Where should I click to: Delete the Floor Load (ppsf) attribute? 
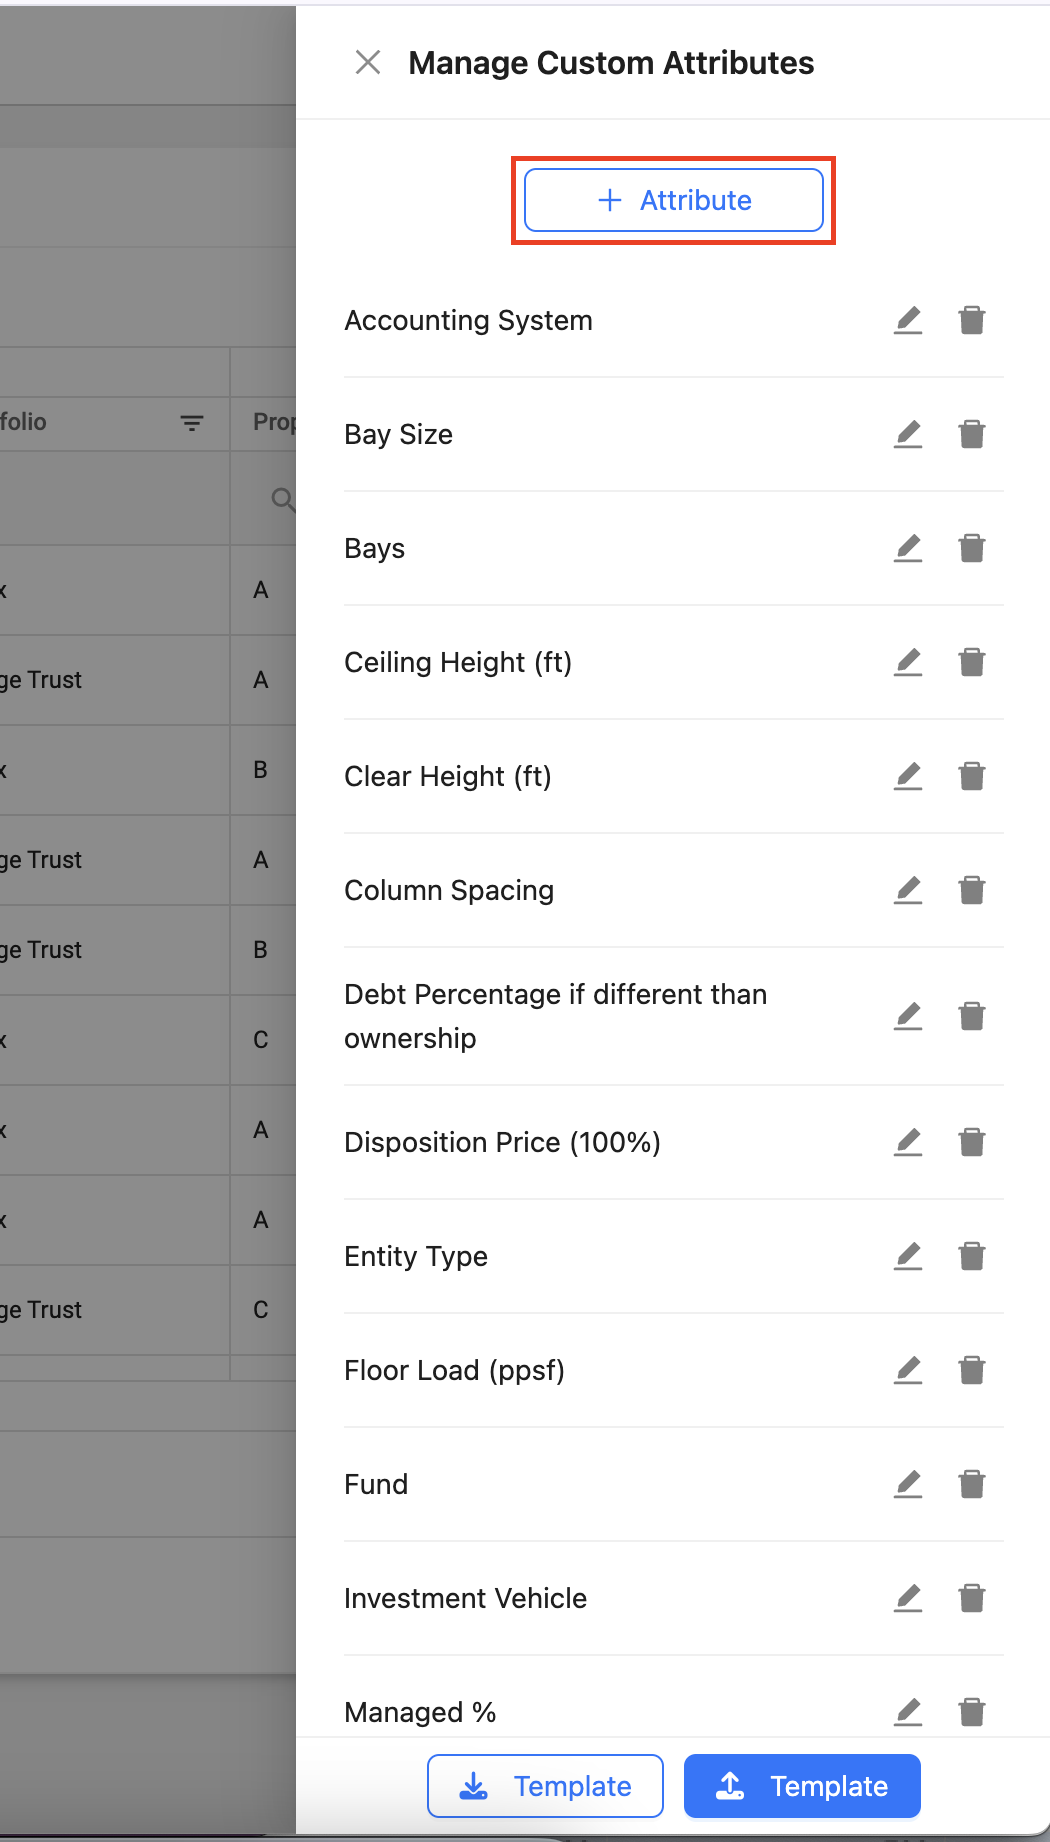pos(972,1370)
